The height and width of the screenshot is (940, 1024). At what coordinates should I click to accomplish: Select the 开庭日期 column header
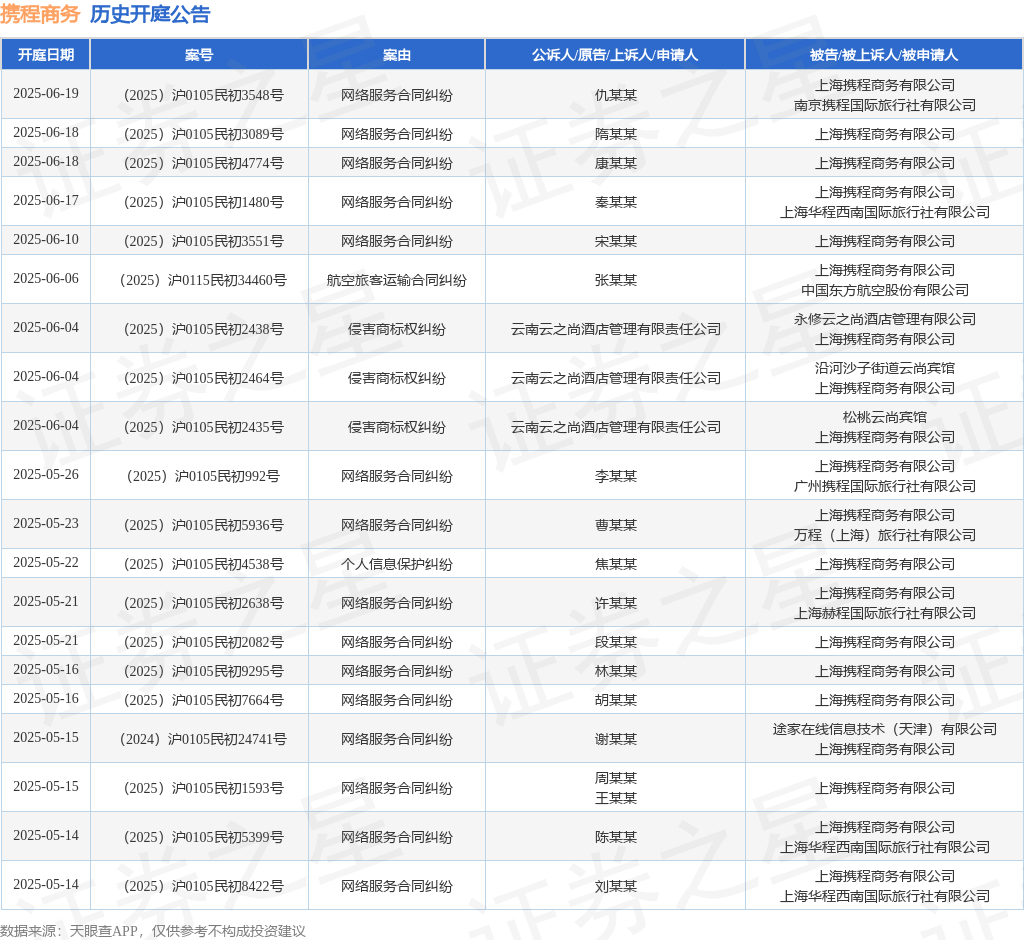46,55
